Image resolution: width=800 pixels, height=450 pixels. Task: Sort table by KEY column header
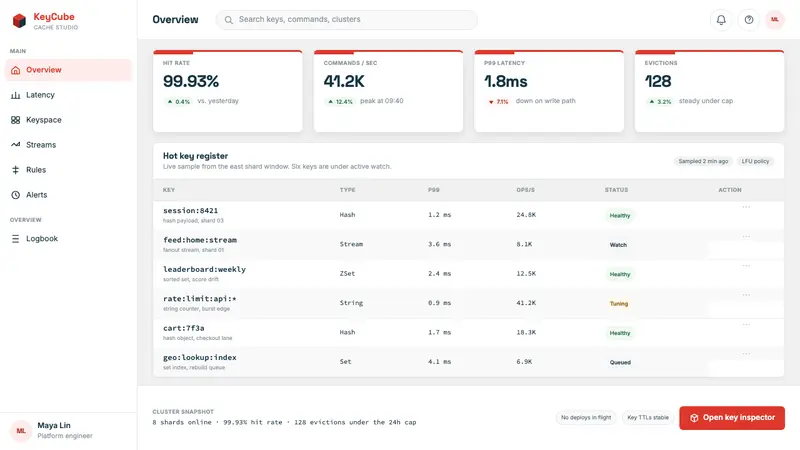[x=169, y=190]
